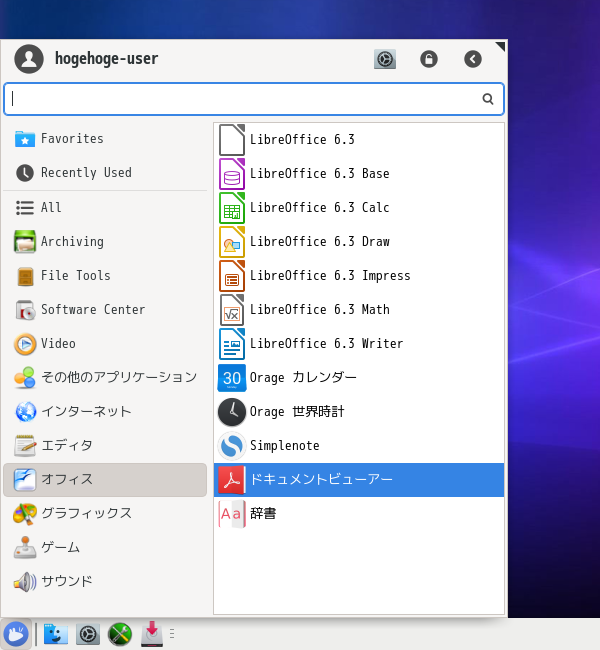Launch Simplenote app icon

click(232, 446)
